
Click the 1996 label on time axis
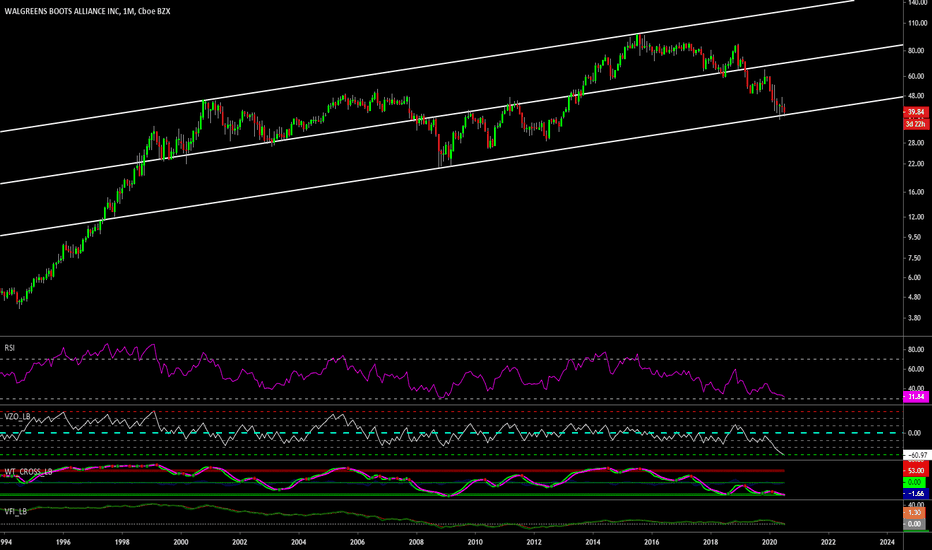[63, 542]
